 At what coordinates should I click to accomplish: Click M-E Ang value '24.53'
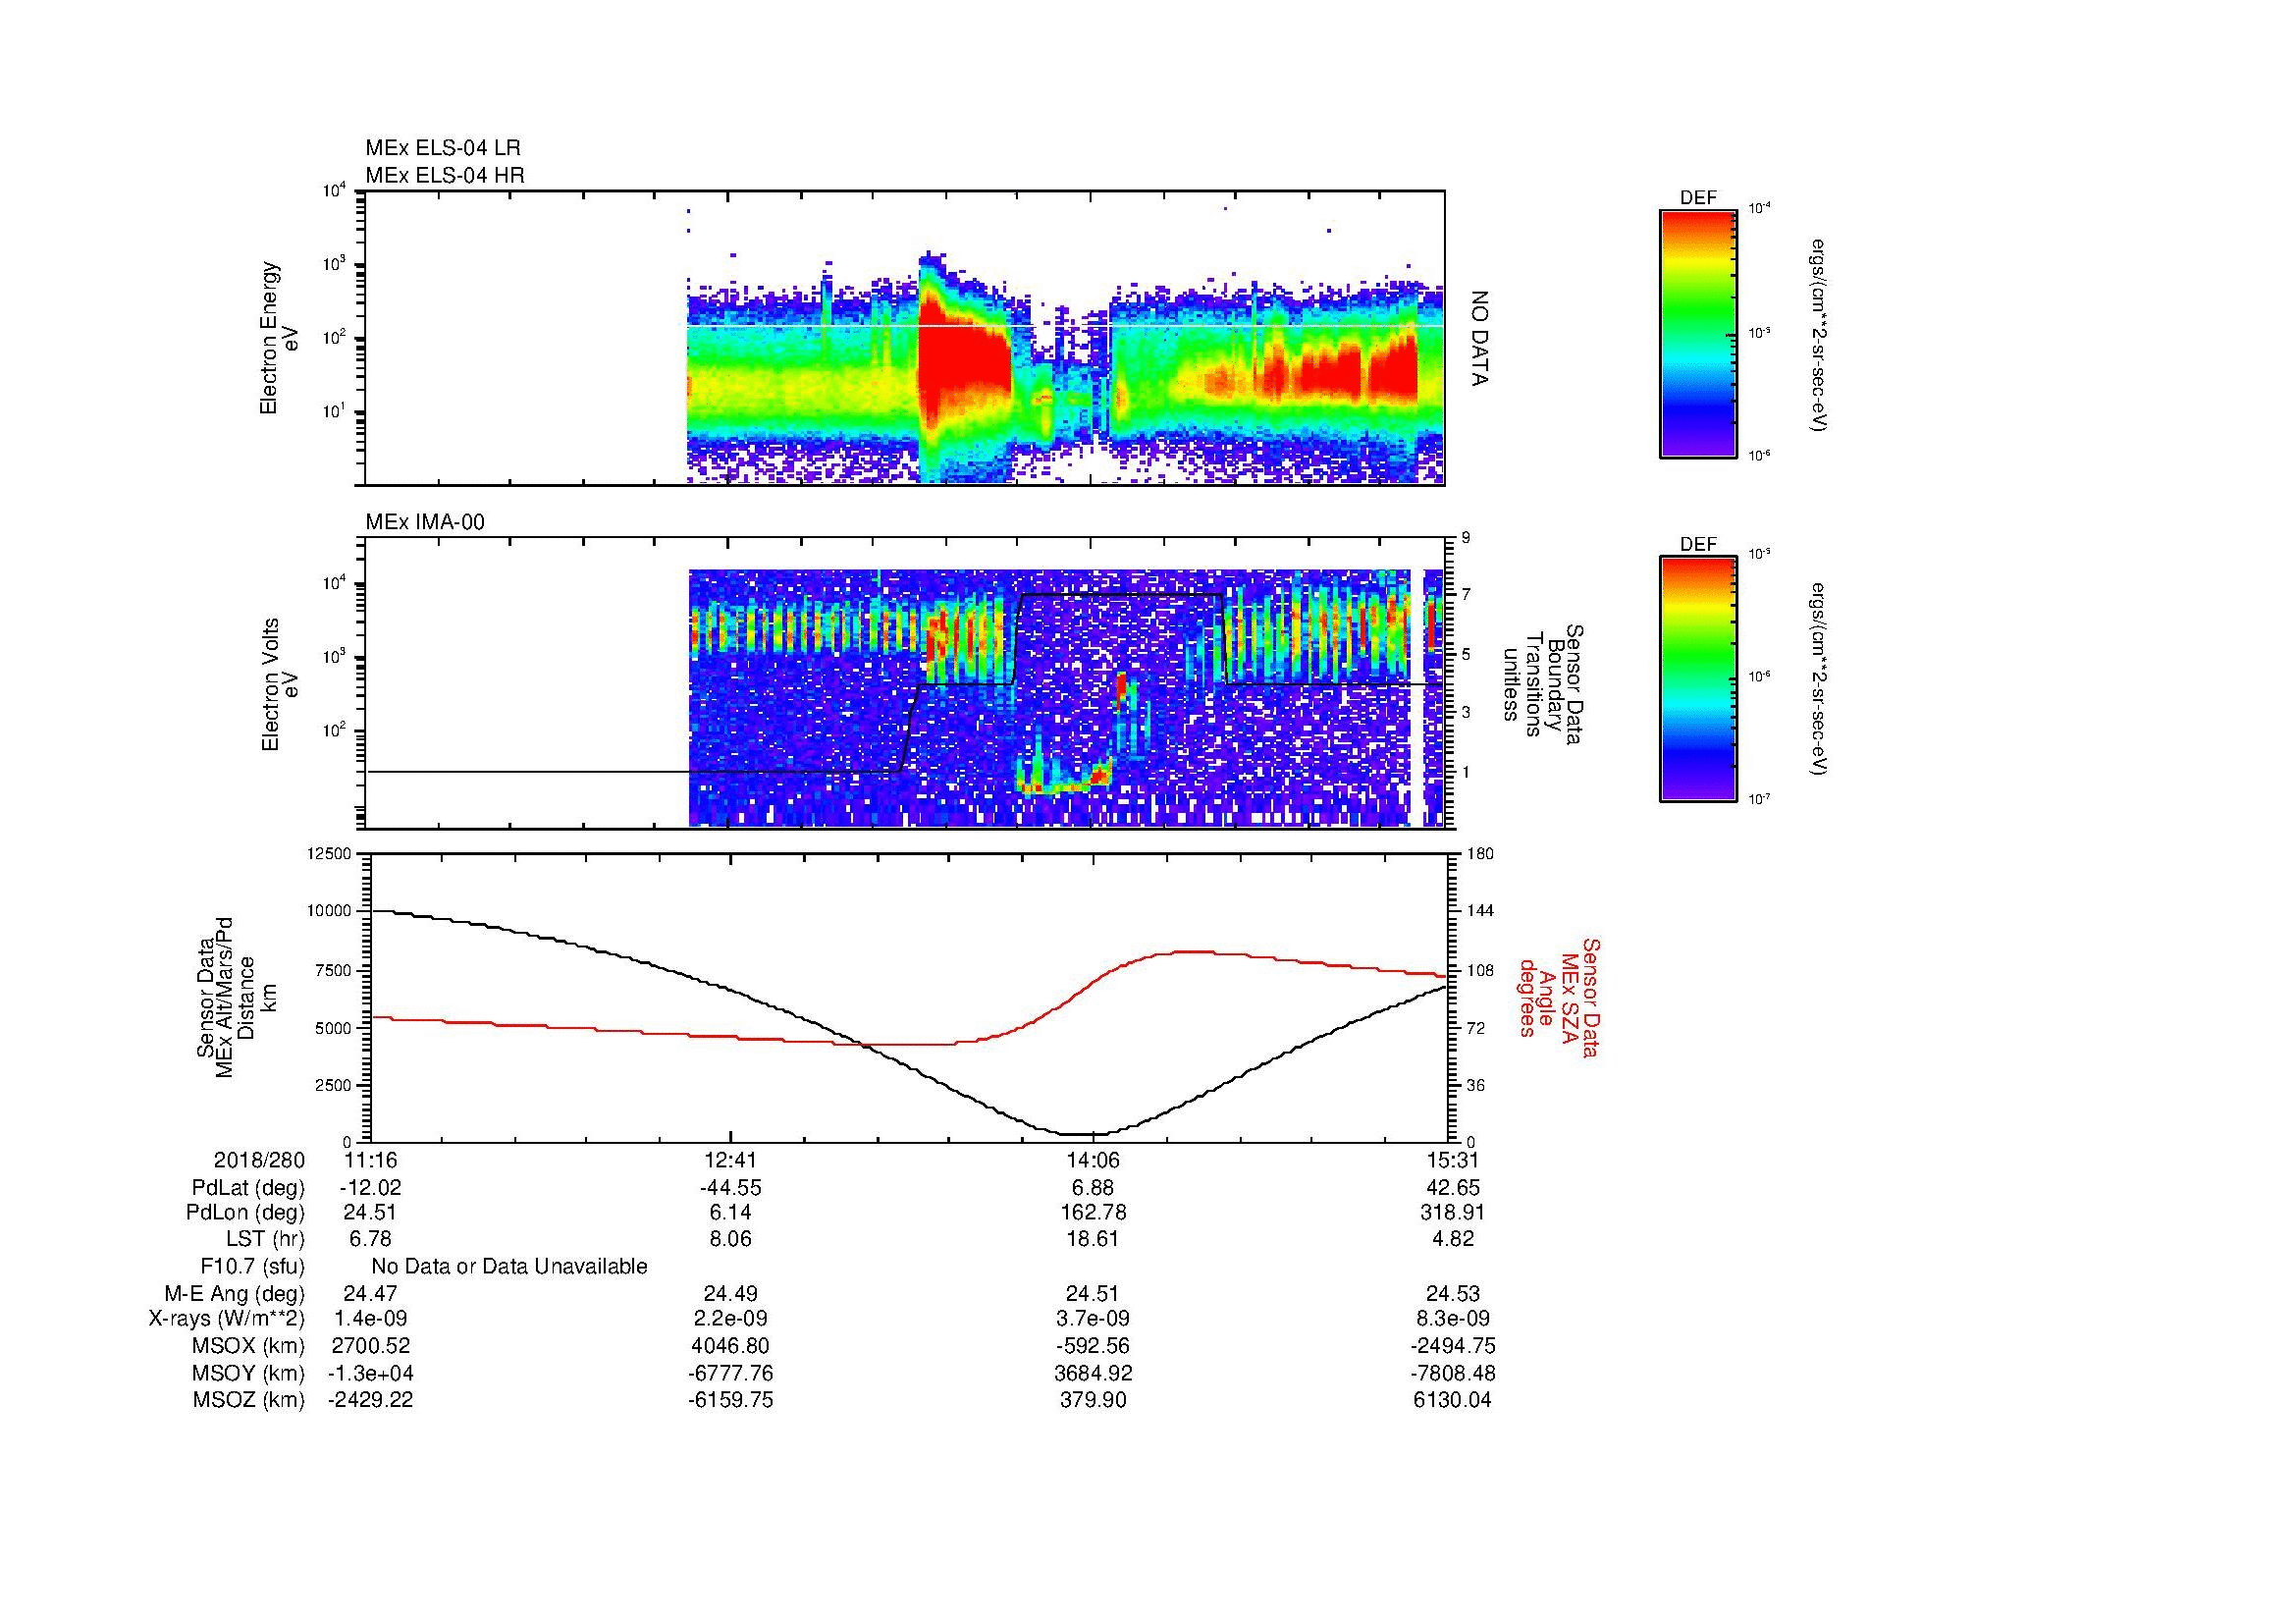tap(1453, 1294)
